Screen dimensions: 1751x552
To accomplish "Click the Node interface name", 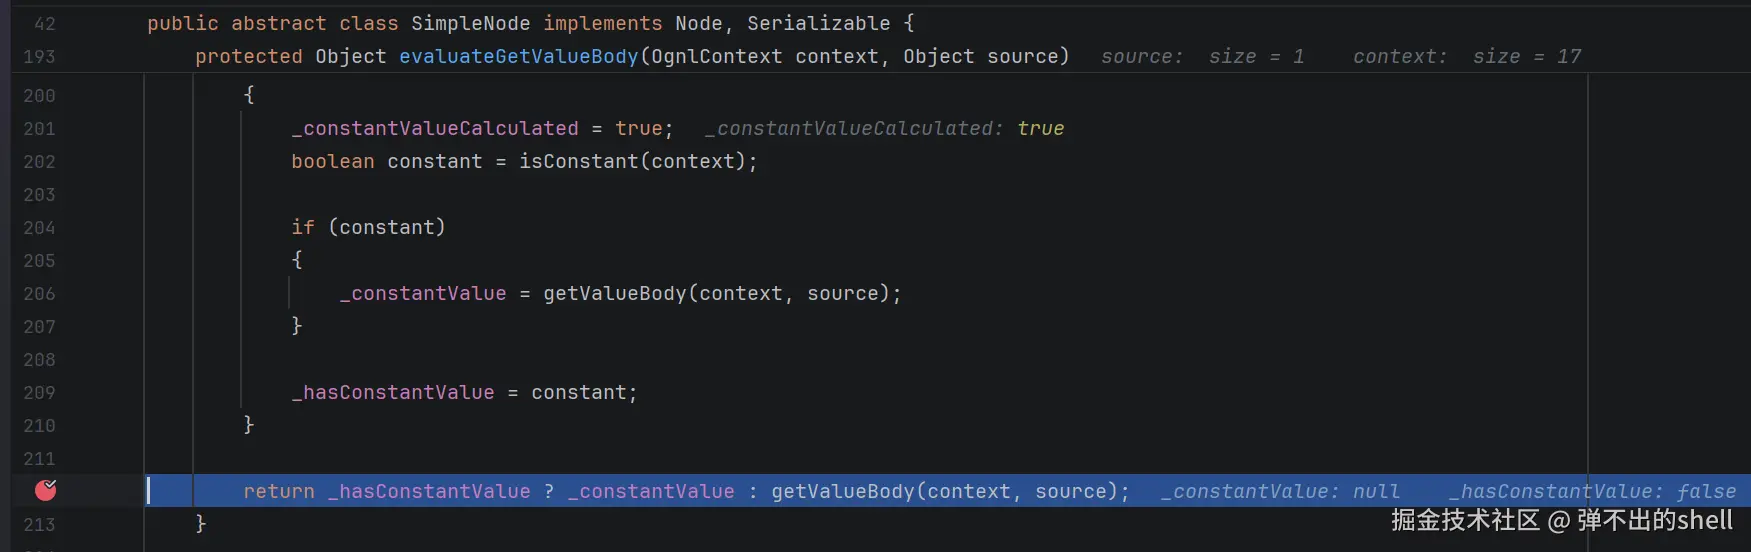I will (x=699, y=23).
